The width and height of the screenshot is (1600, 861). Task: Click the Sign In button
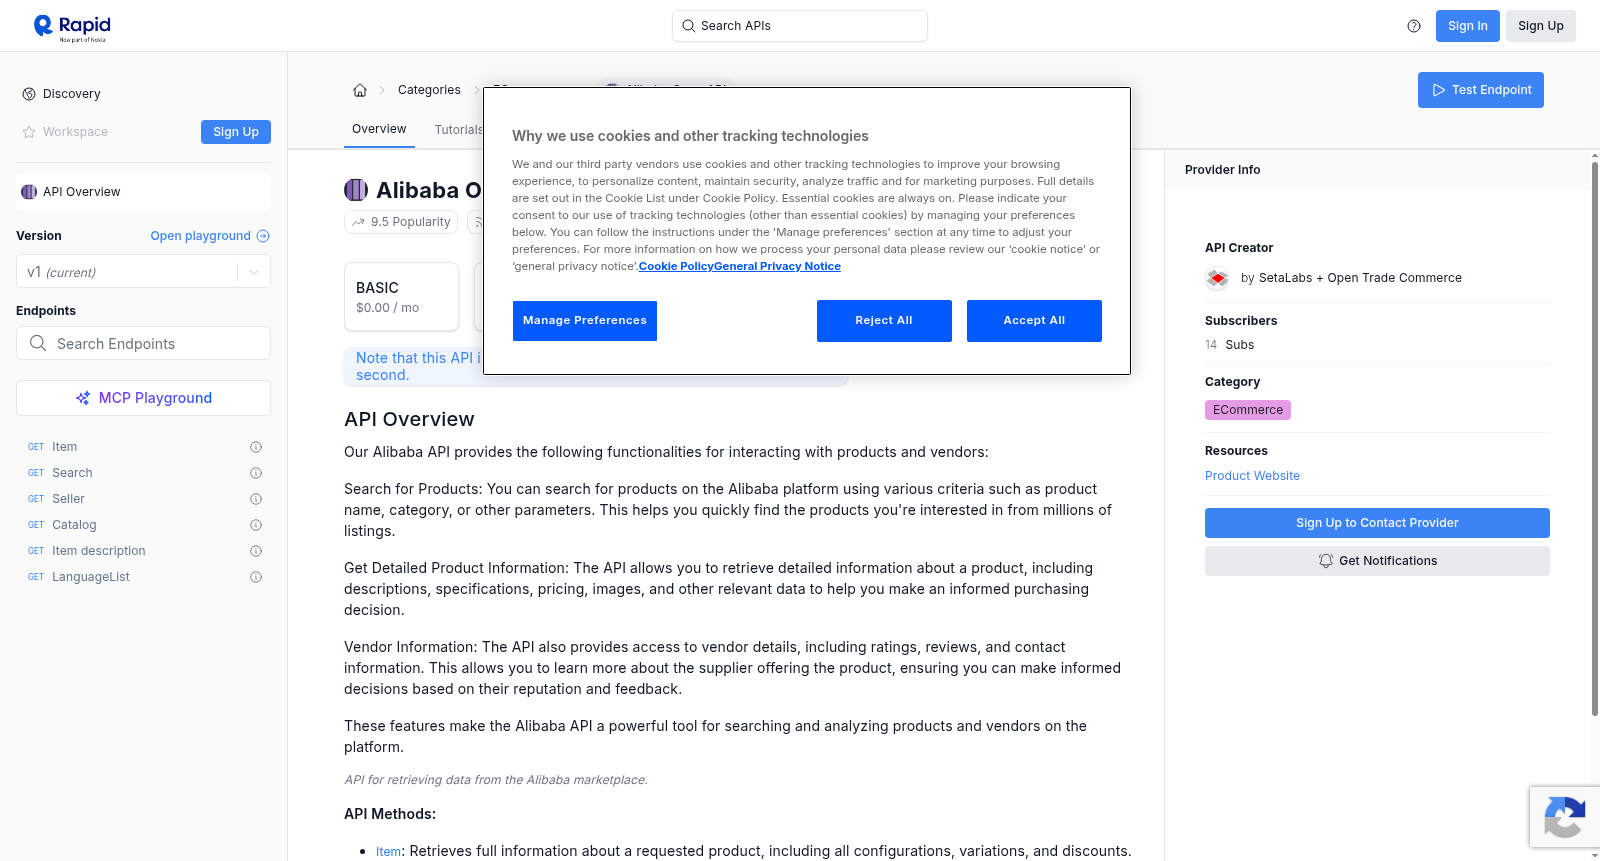pos(1468,26)
